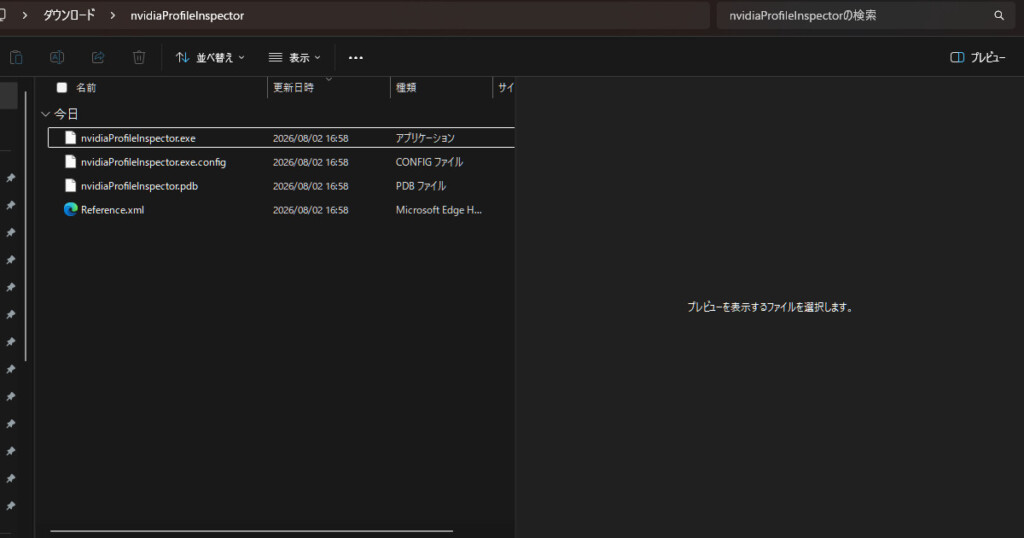Viewport: 1024px width, 538px height.
Task: Click the PDB ファイル type cell
Action: click(421, 186)
